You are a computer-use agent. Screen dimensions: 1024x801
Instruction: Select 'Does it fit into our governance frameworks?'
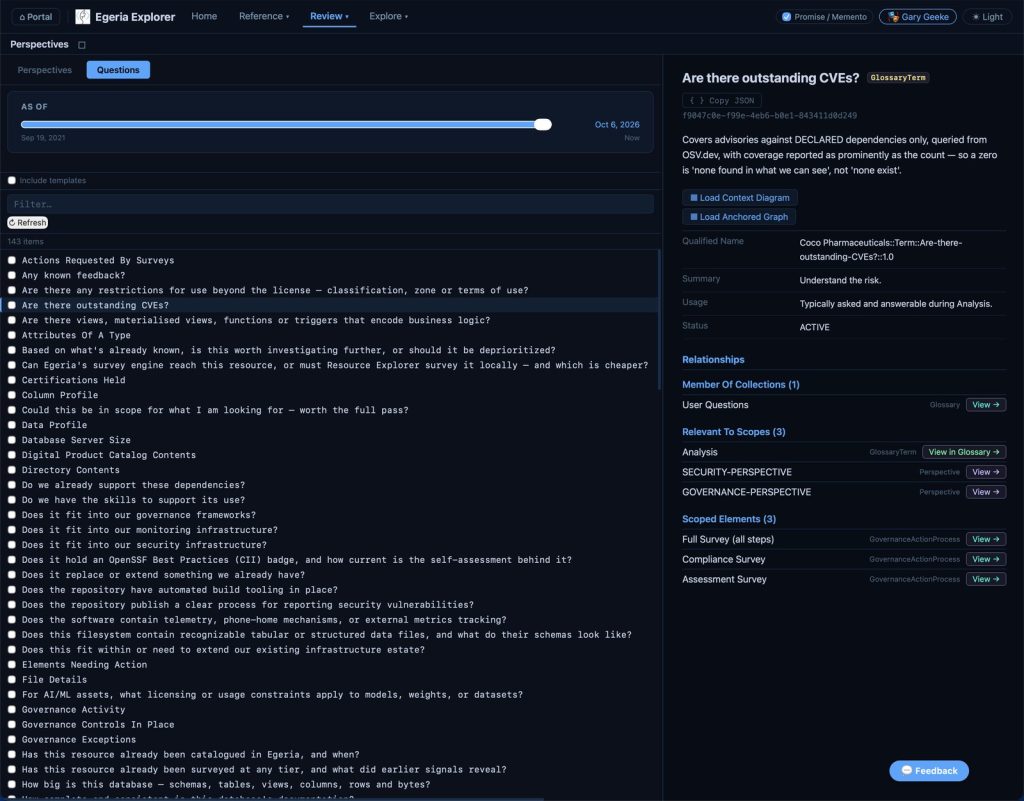pos(330,515)
